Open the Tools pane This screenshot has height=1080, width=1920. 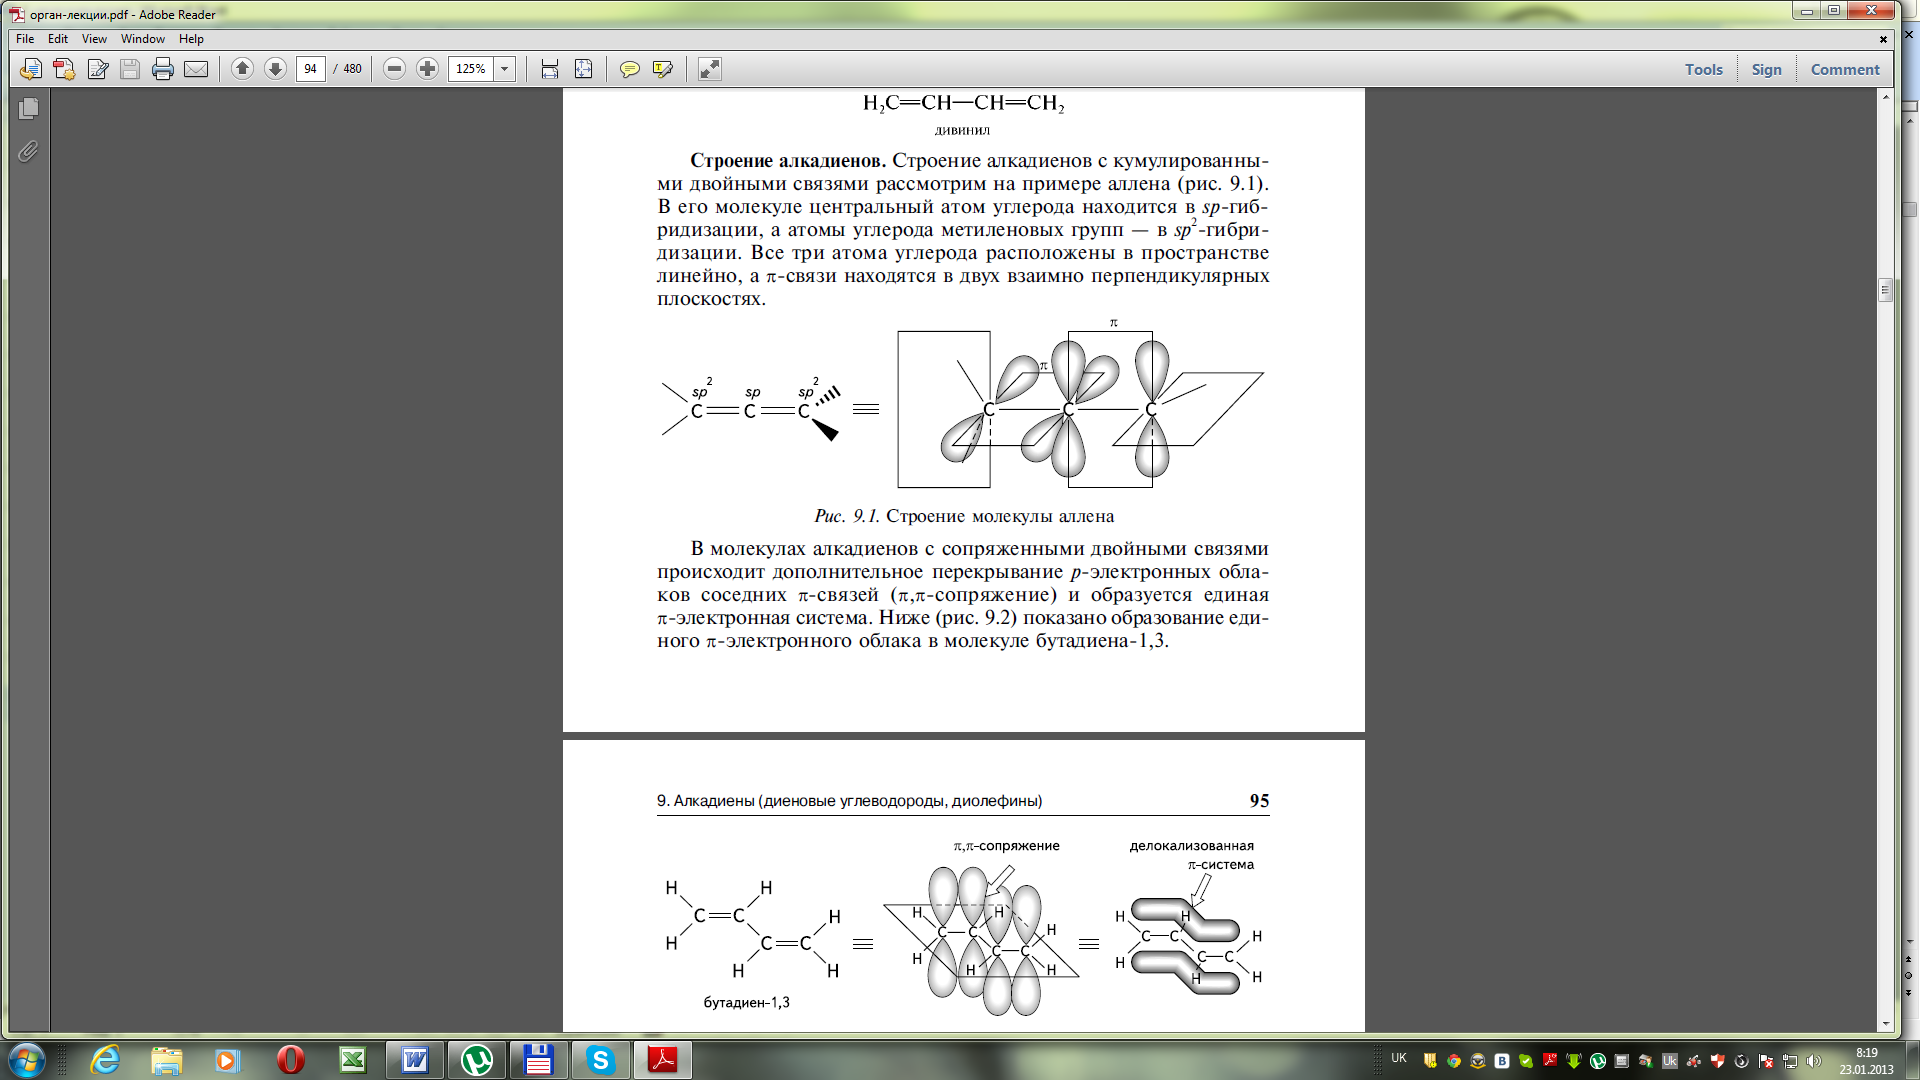coord(1703,69)
